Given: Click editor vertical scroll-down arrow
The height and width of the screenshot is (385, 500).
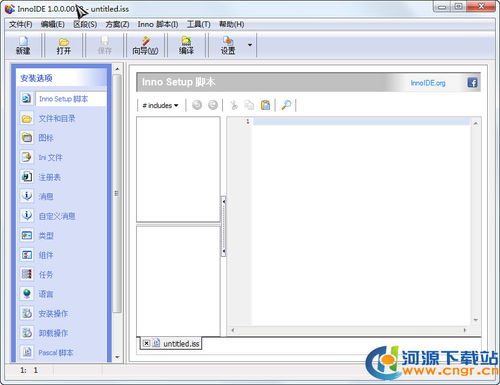Looking at the screenshot, I should (476, 320).
